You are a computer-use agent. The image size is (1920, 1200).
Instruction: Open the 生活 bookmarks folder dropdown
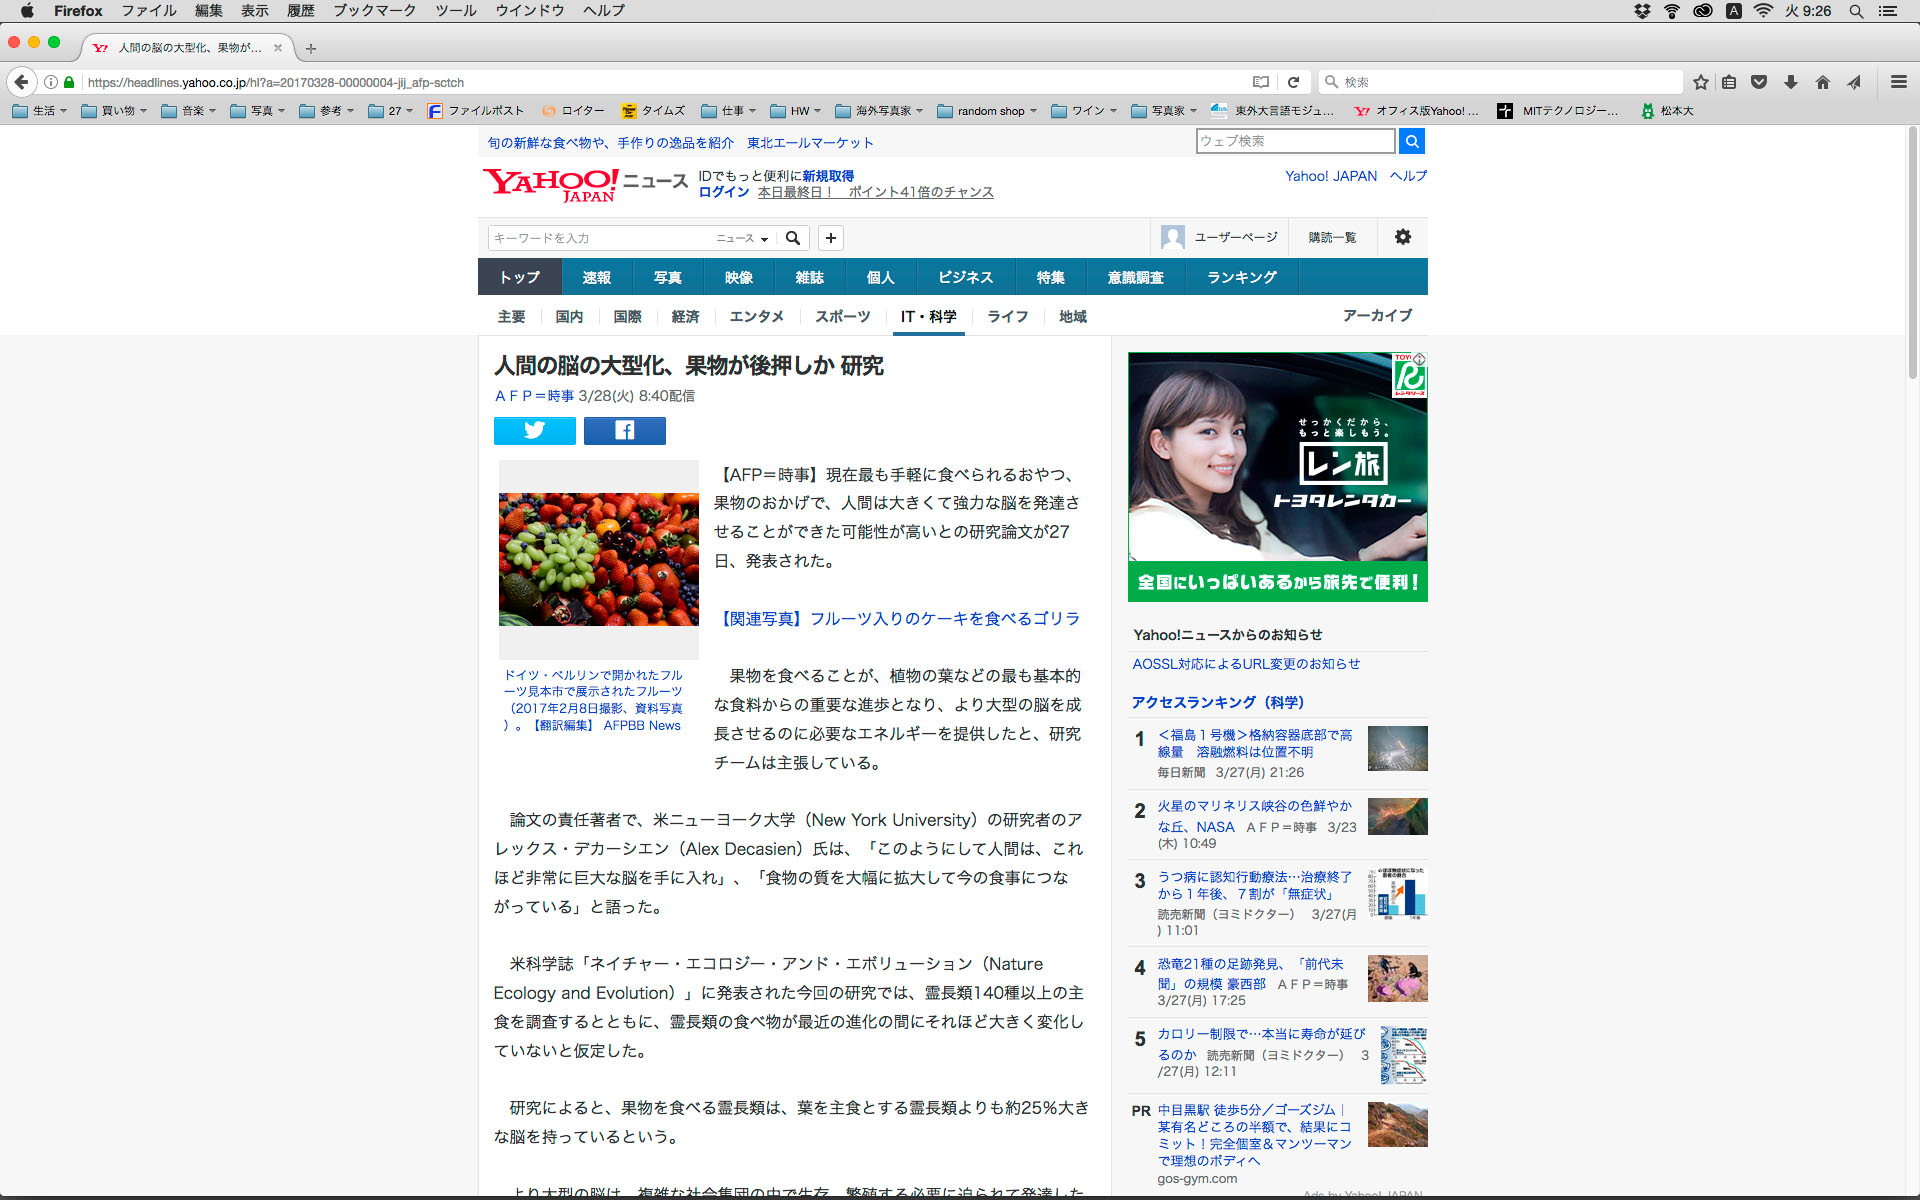coord(40,111)
